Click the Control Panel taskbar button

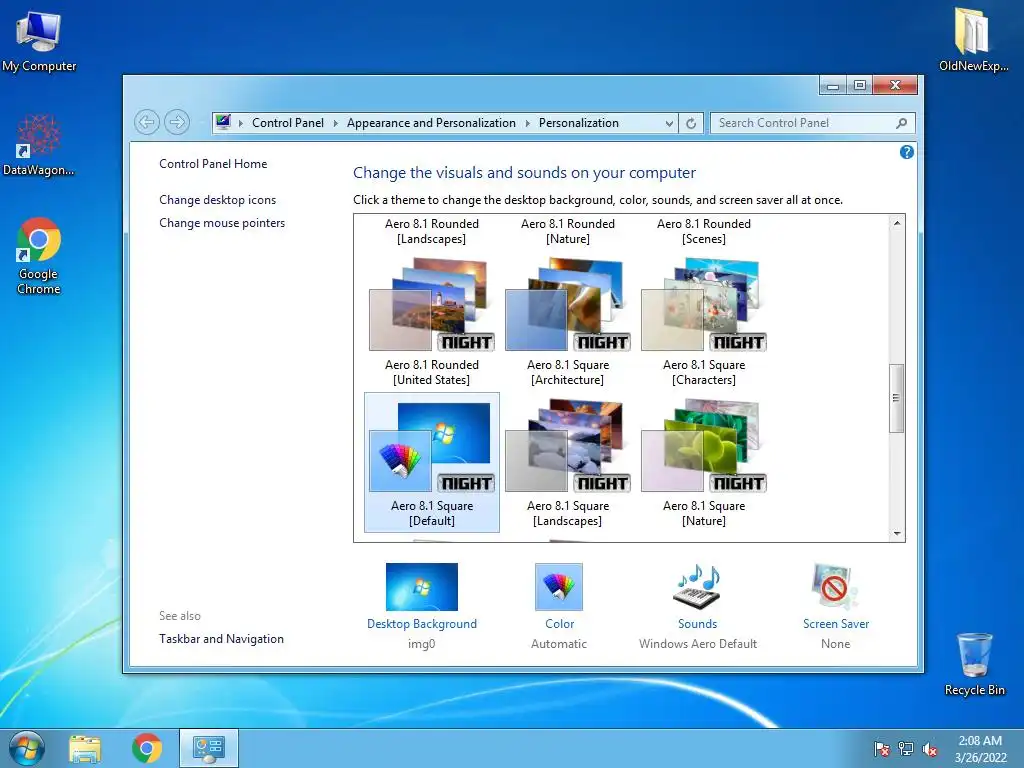click(x=209, y=748)
